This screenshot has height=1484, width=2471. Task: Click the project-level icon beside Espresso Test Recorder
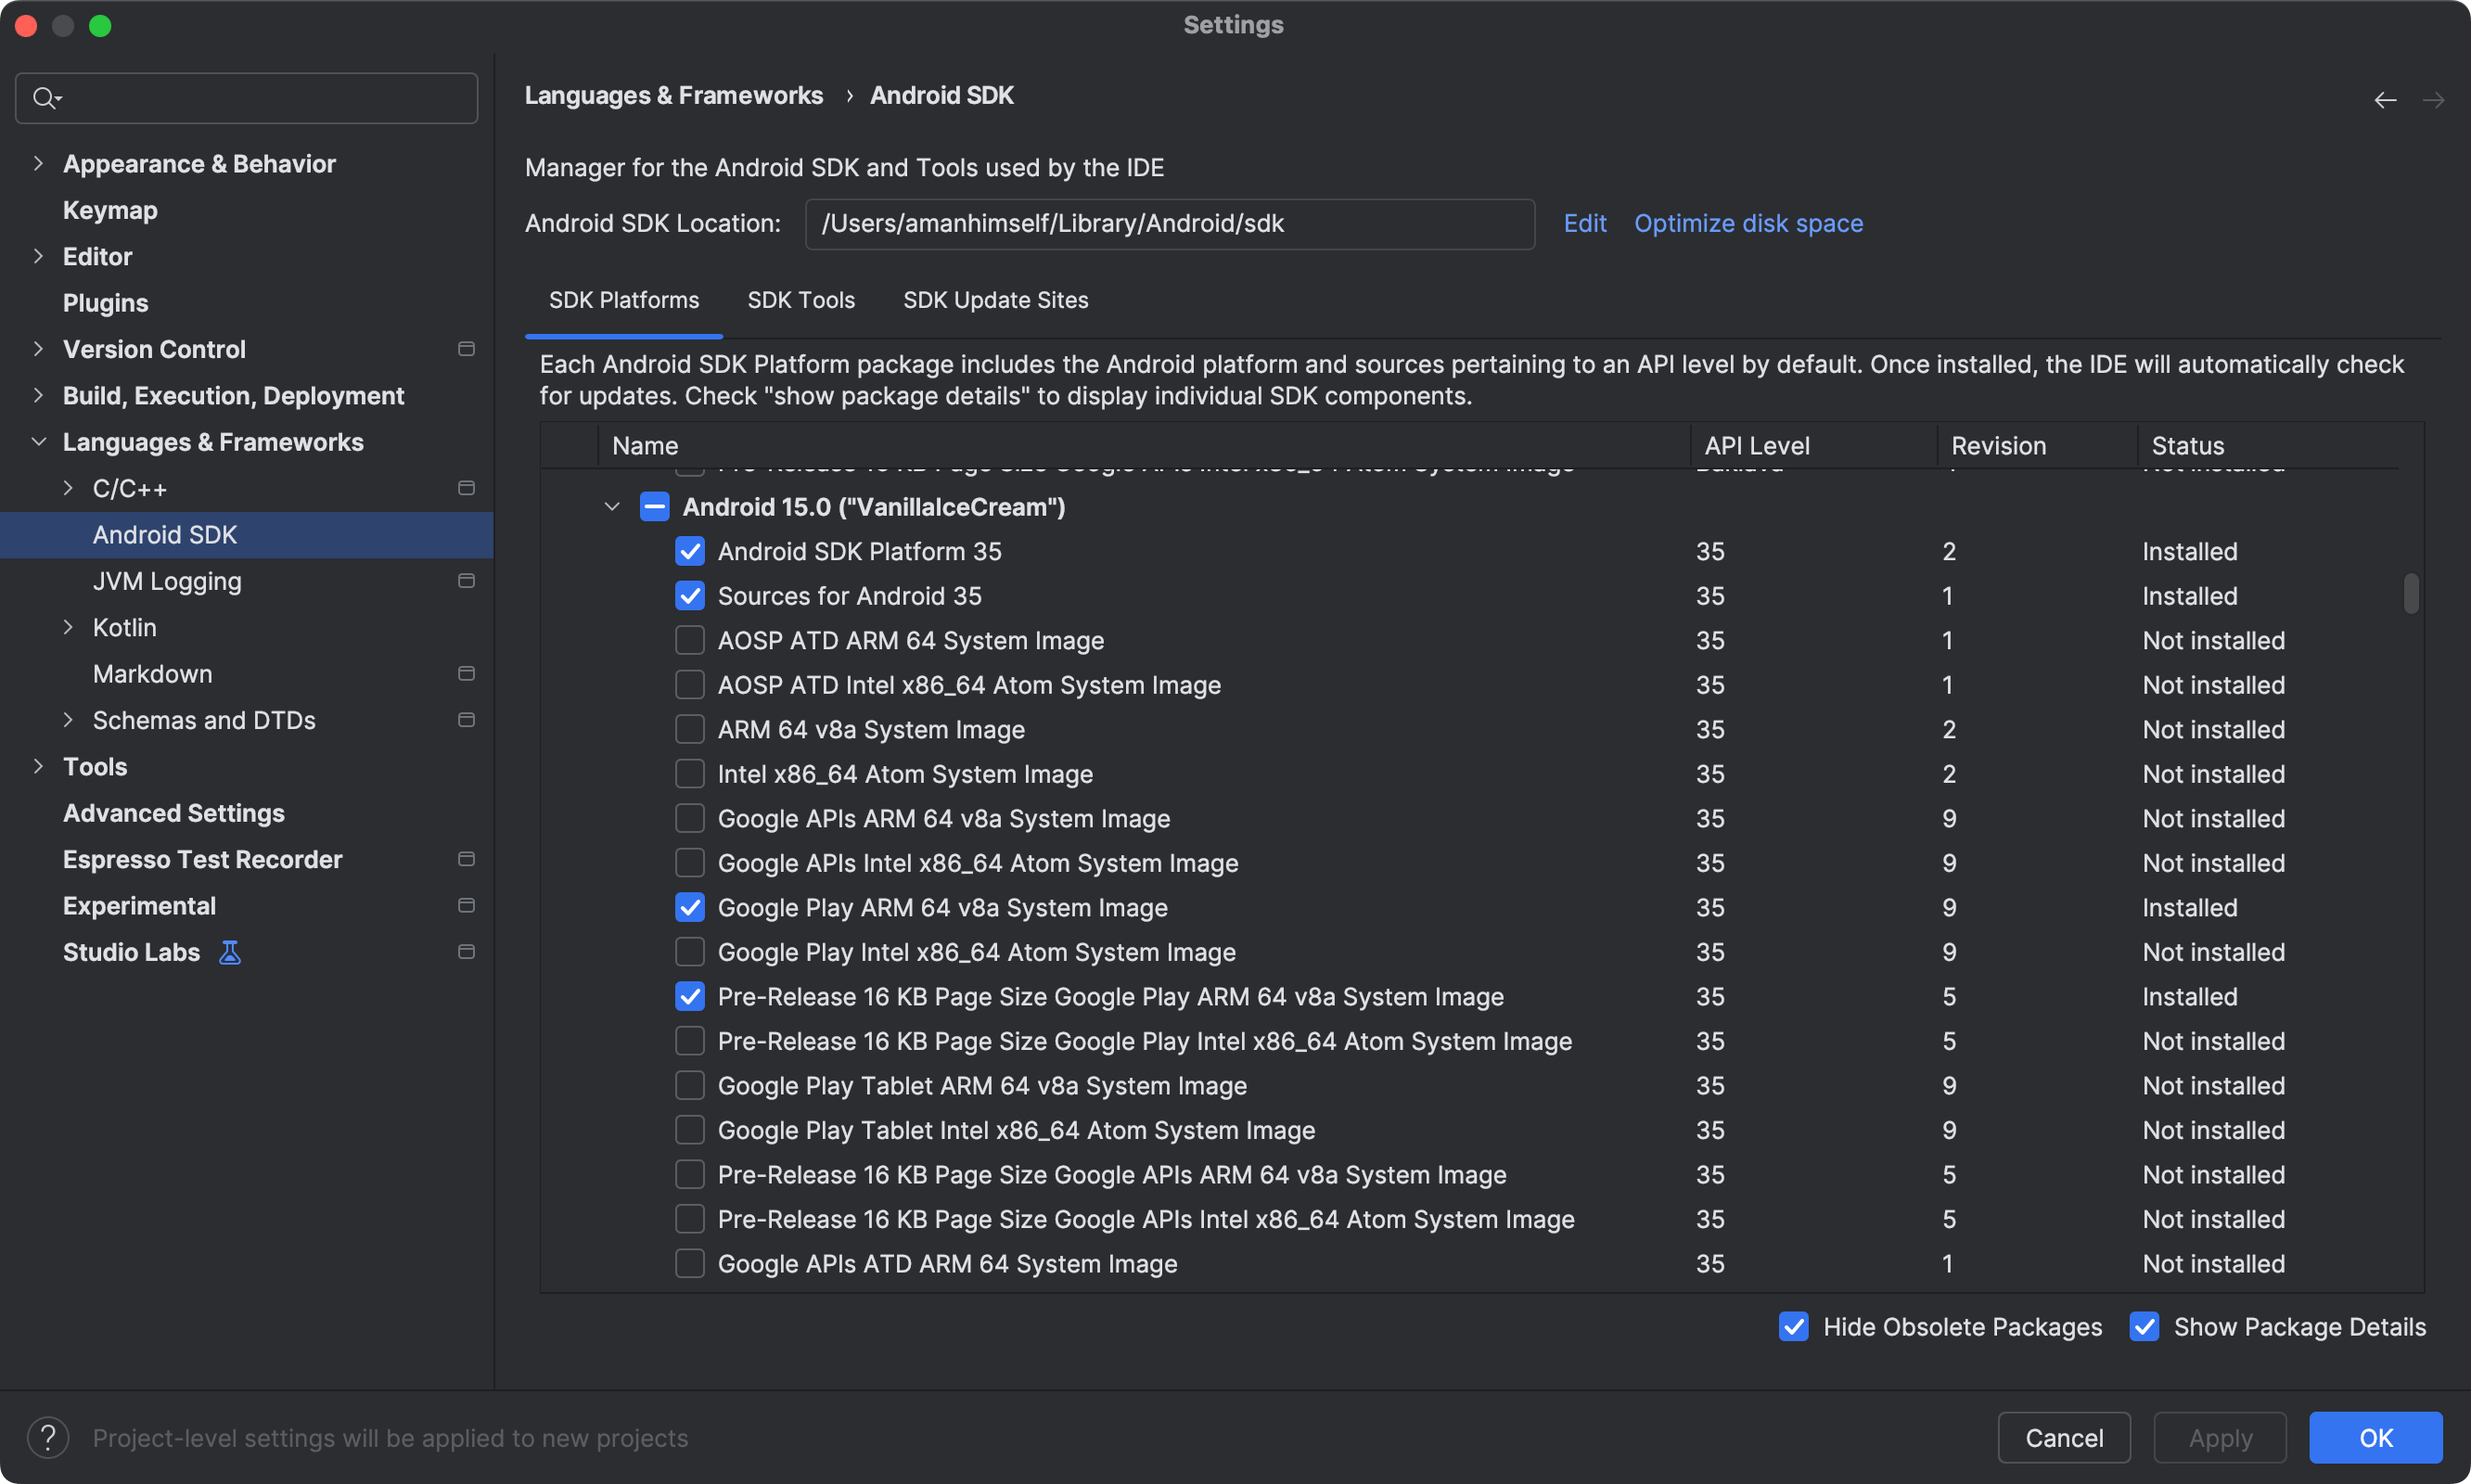[465, 858]
